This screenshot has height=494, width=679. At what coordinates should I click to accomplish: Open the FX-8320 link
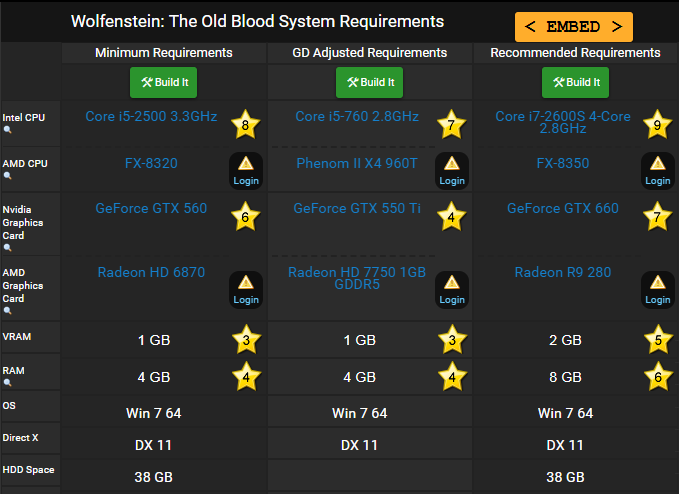point(151,163)
